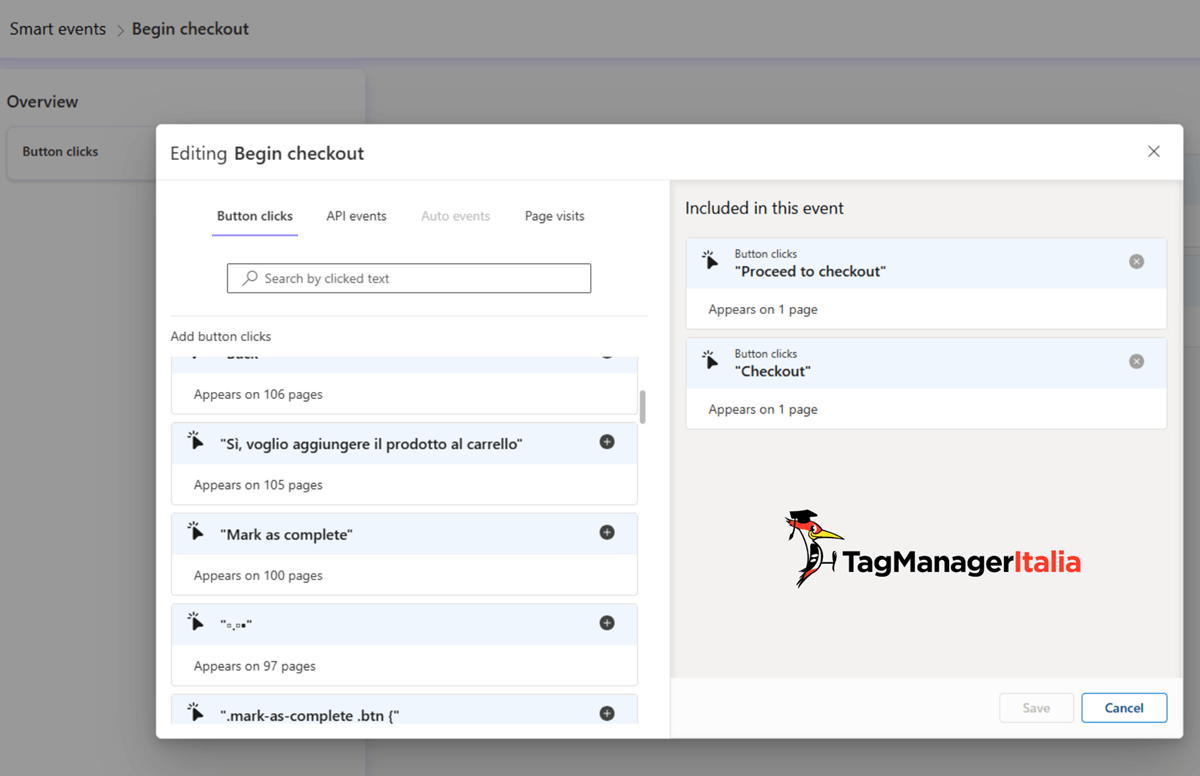Click the Cancel button
The width and height of the screenshot is (1200, 776).
point(1124,707)
